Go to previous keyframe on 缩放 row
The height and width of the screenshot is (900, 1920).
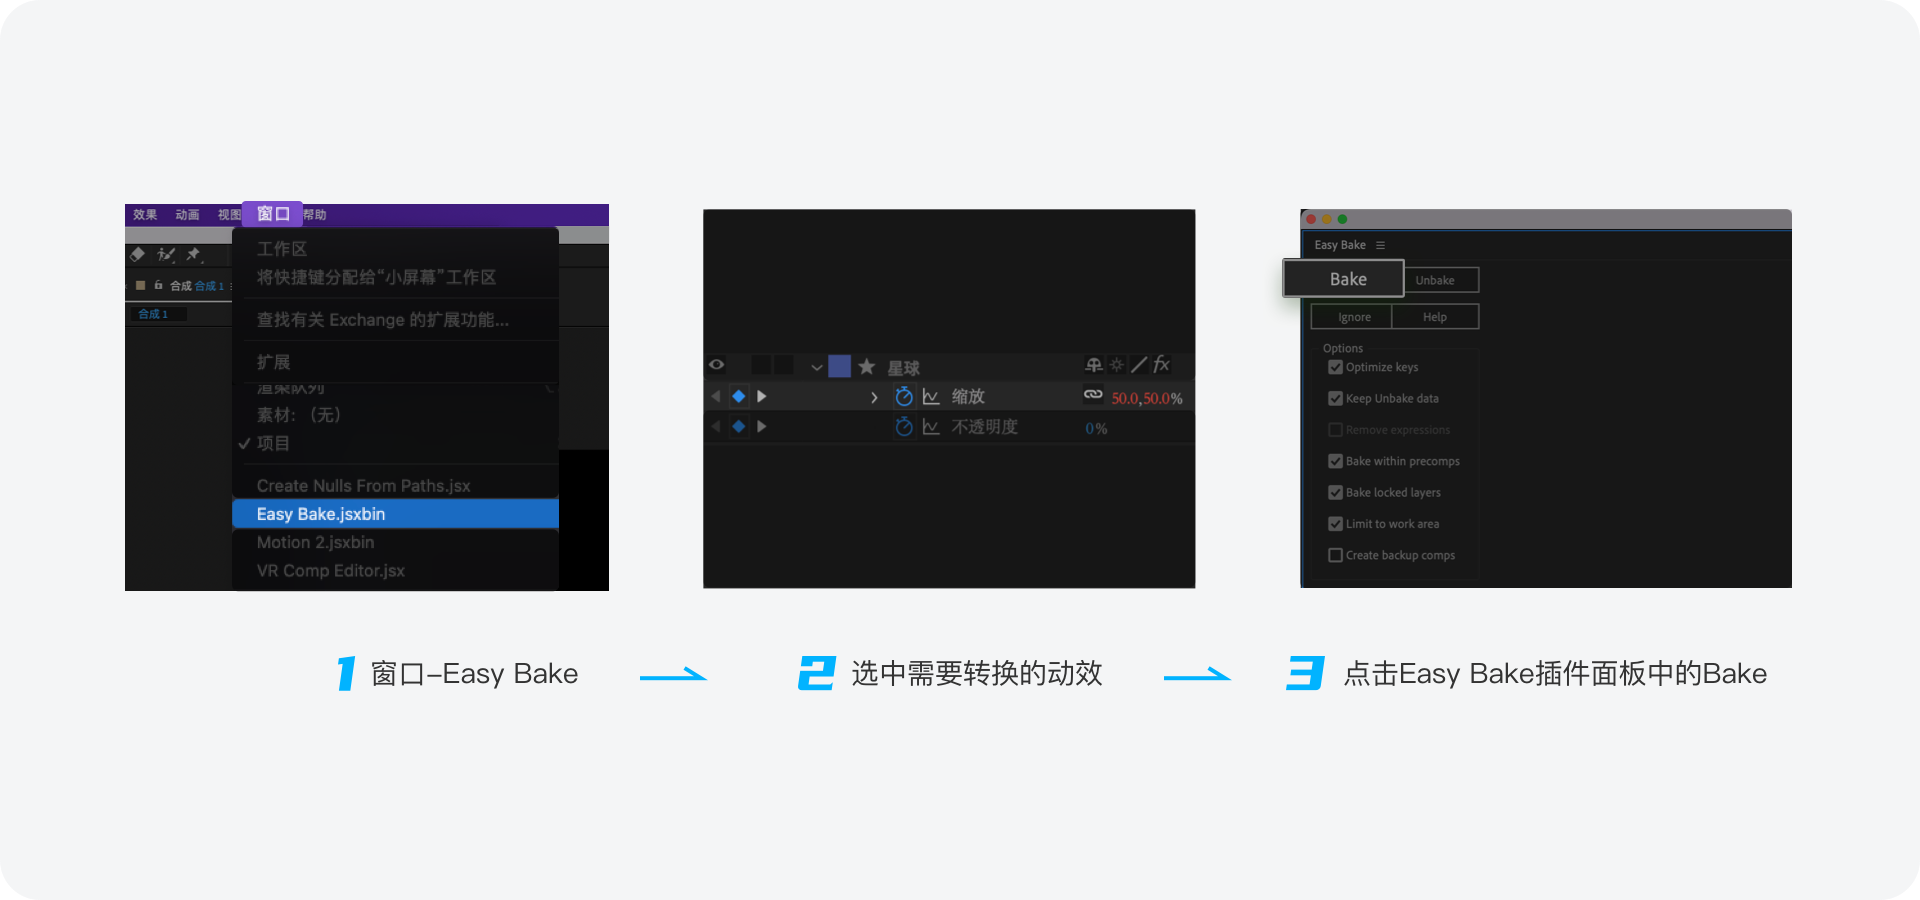click(x=716, y=397)
